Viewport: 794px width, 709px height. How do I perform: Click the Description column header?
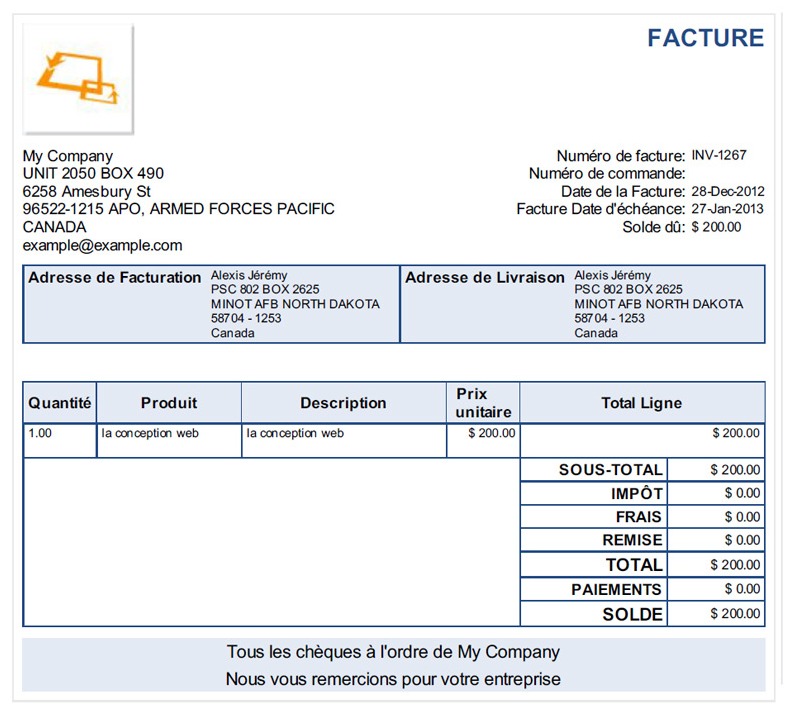coord(343,403)
